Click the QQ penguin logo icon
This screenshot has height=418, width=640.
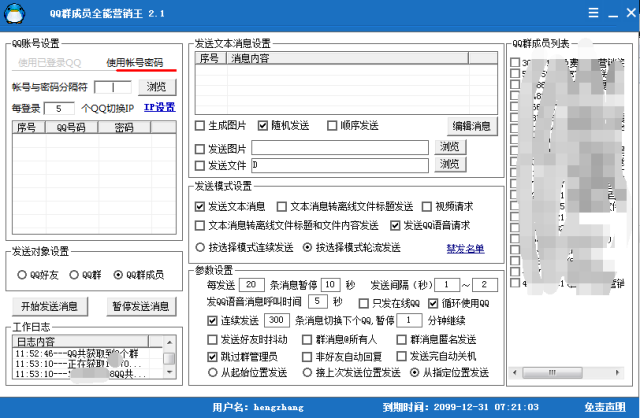point(15,13)
